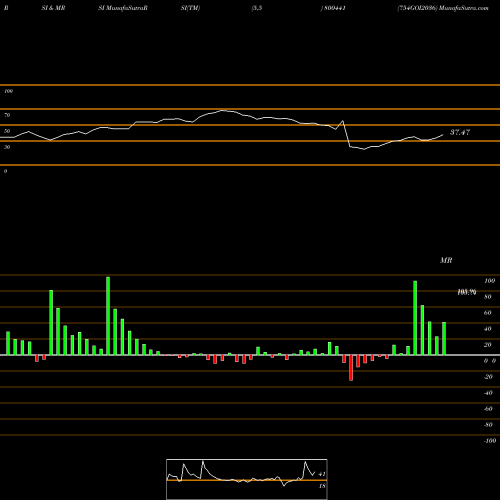
Task: Click the value 18 in mini chart
Action: point(322,486)
